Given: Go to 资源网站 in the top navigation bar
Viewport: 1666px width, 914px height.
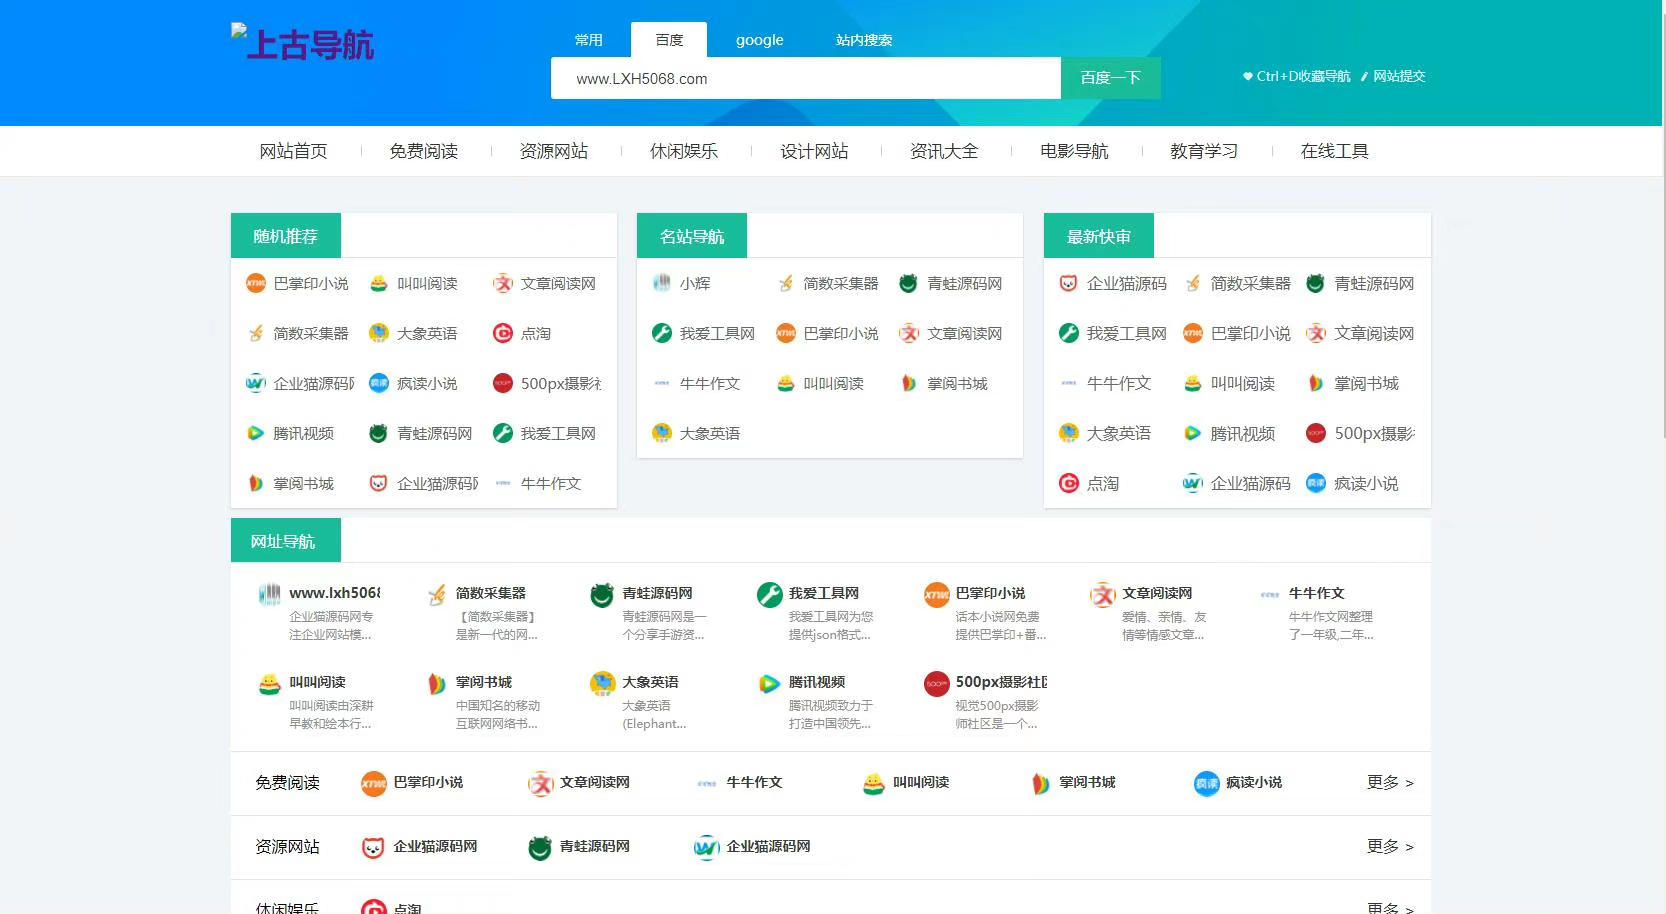Looking at the screenshot, I should coord(553,151).
